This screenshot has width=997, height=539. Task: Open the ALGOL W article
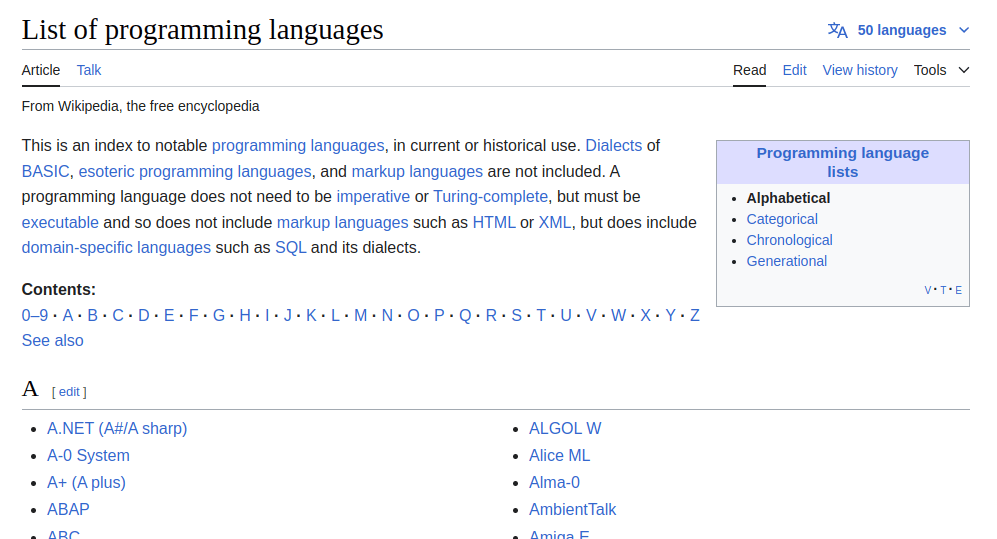(565, 429)
